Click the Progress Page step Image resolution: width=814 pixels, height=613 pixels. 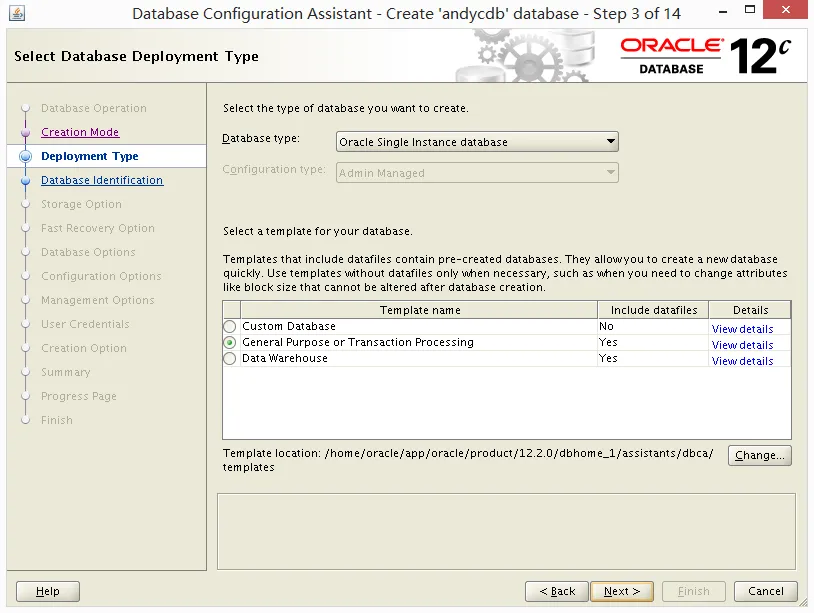78,396
